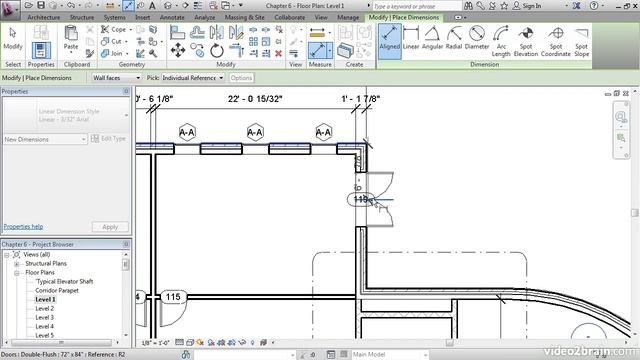Place a Spot Elevation
Screen dimensions: 640x360
(526, 41)
